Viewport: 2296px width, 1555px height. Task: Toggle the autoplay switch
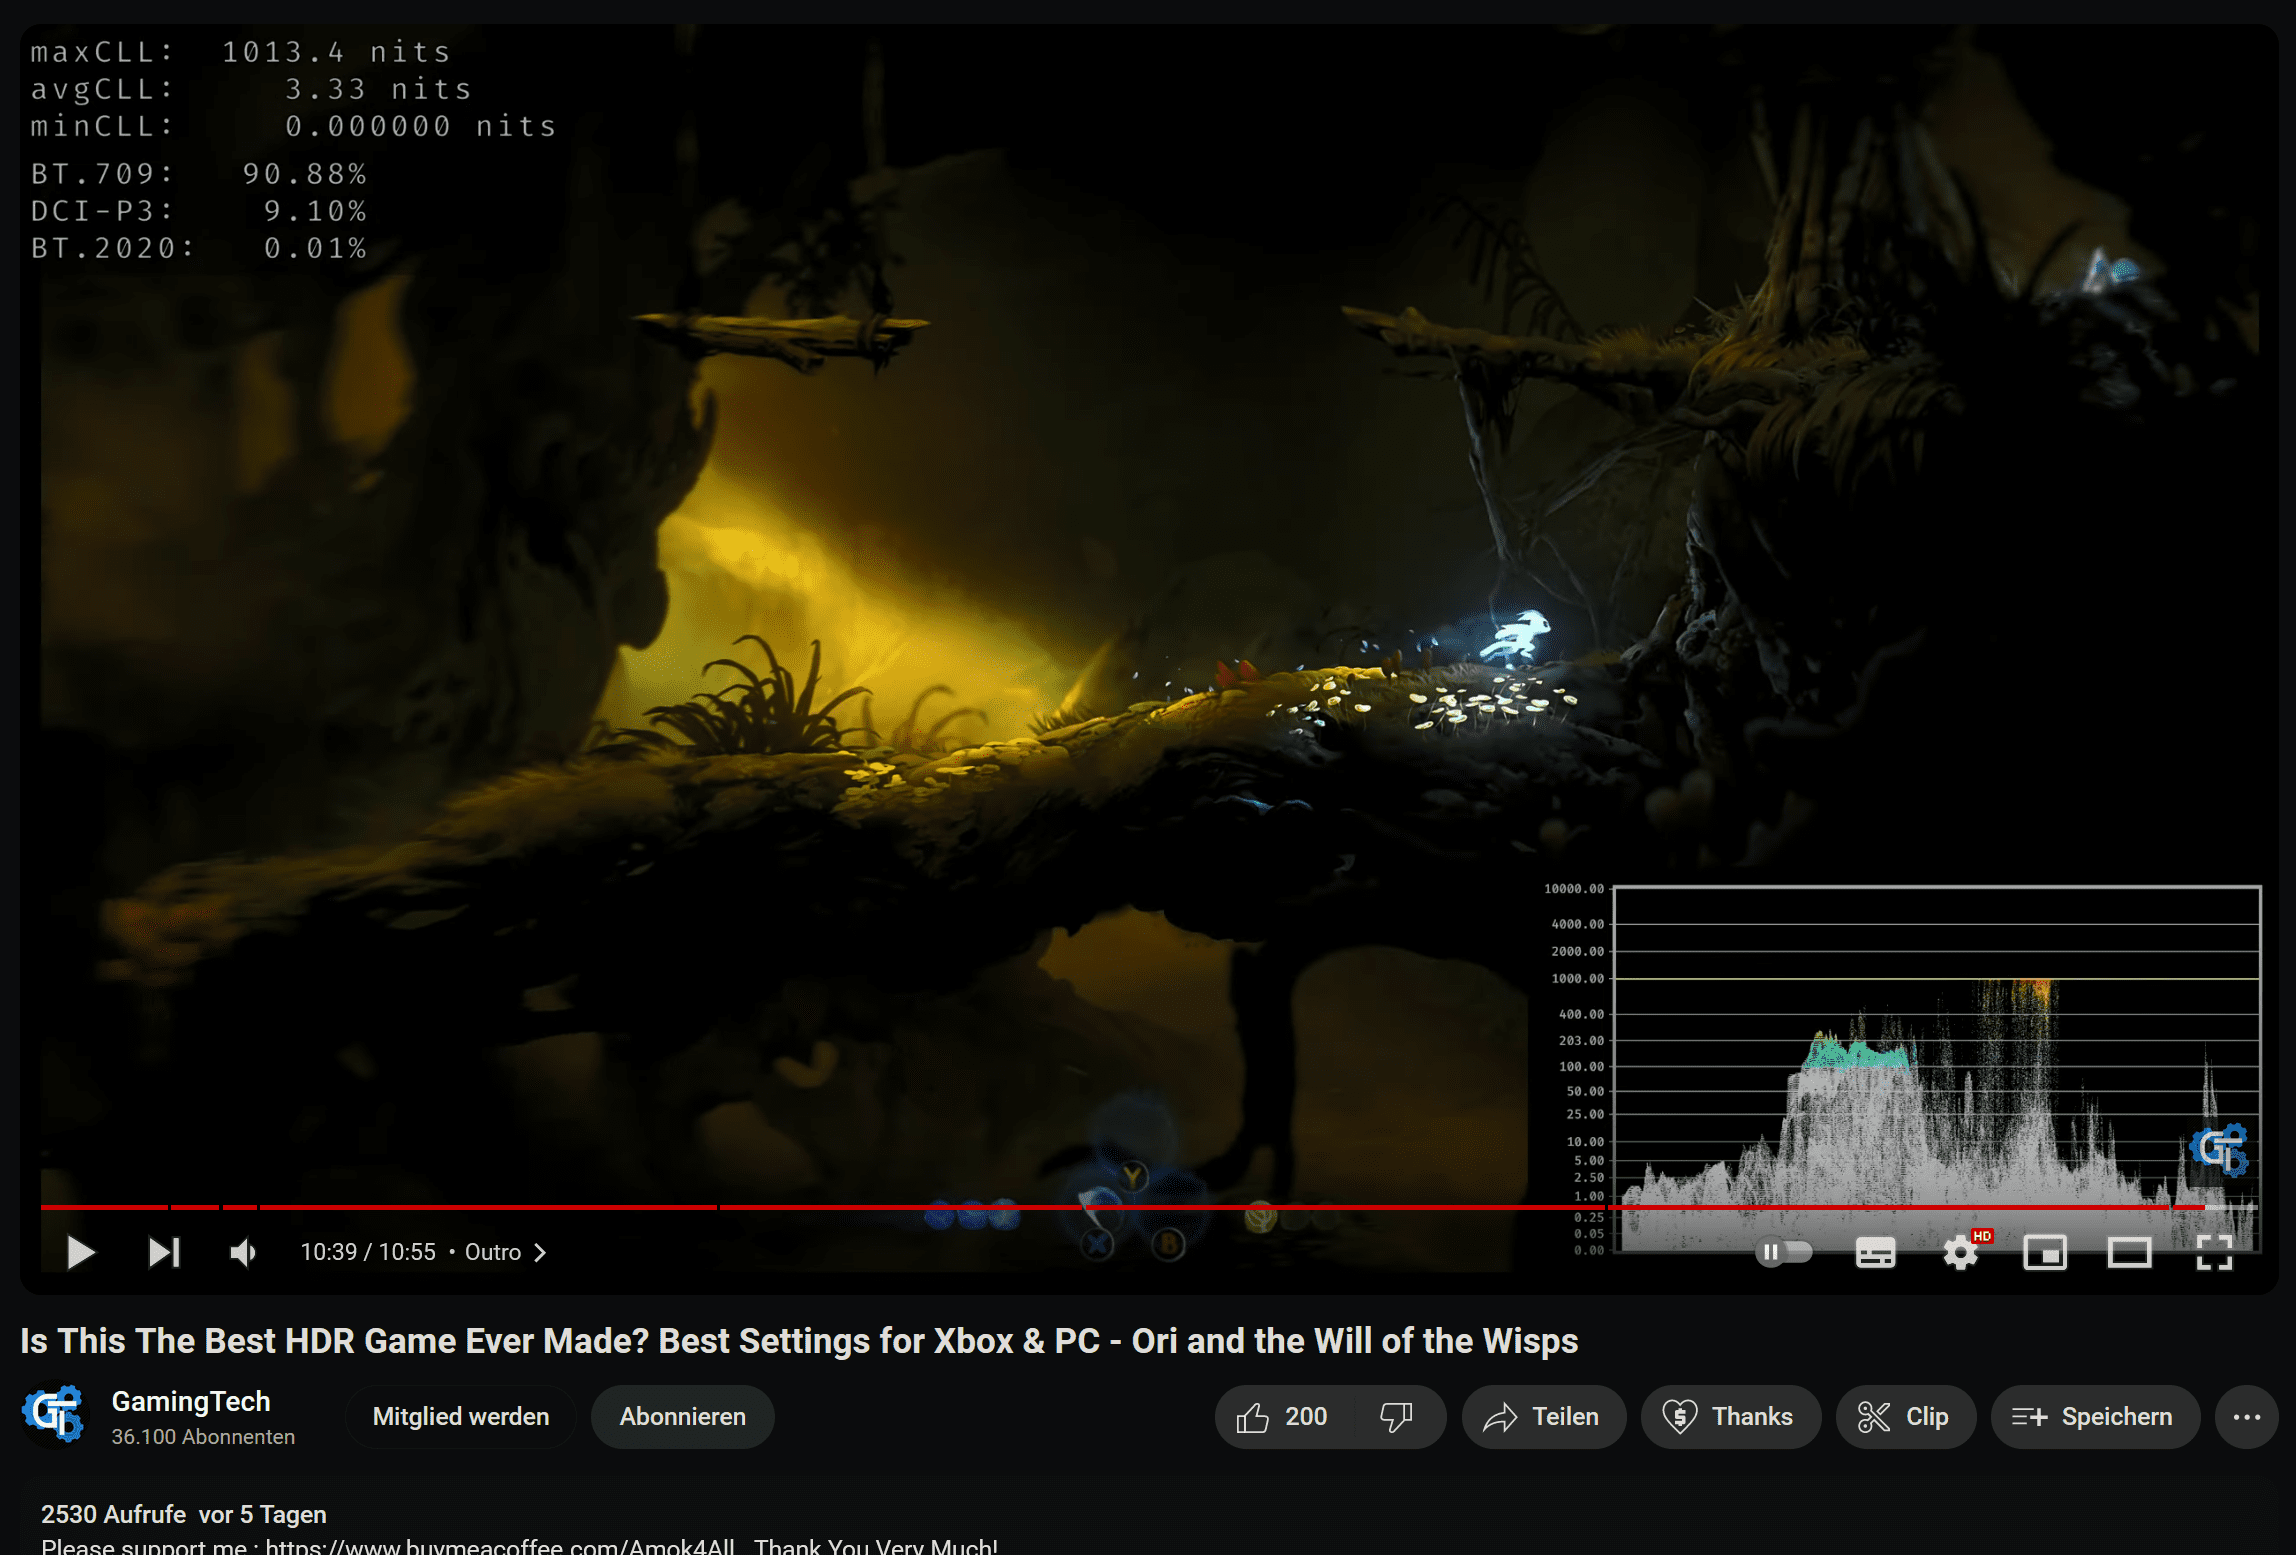click(x=1784, y=1252)
